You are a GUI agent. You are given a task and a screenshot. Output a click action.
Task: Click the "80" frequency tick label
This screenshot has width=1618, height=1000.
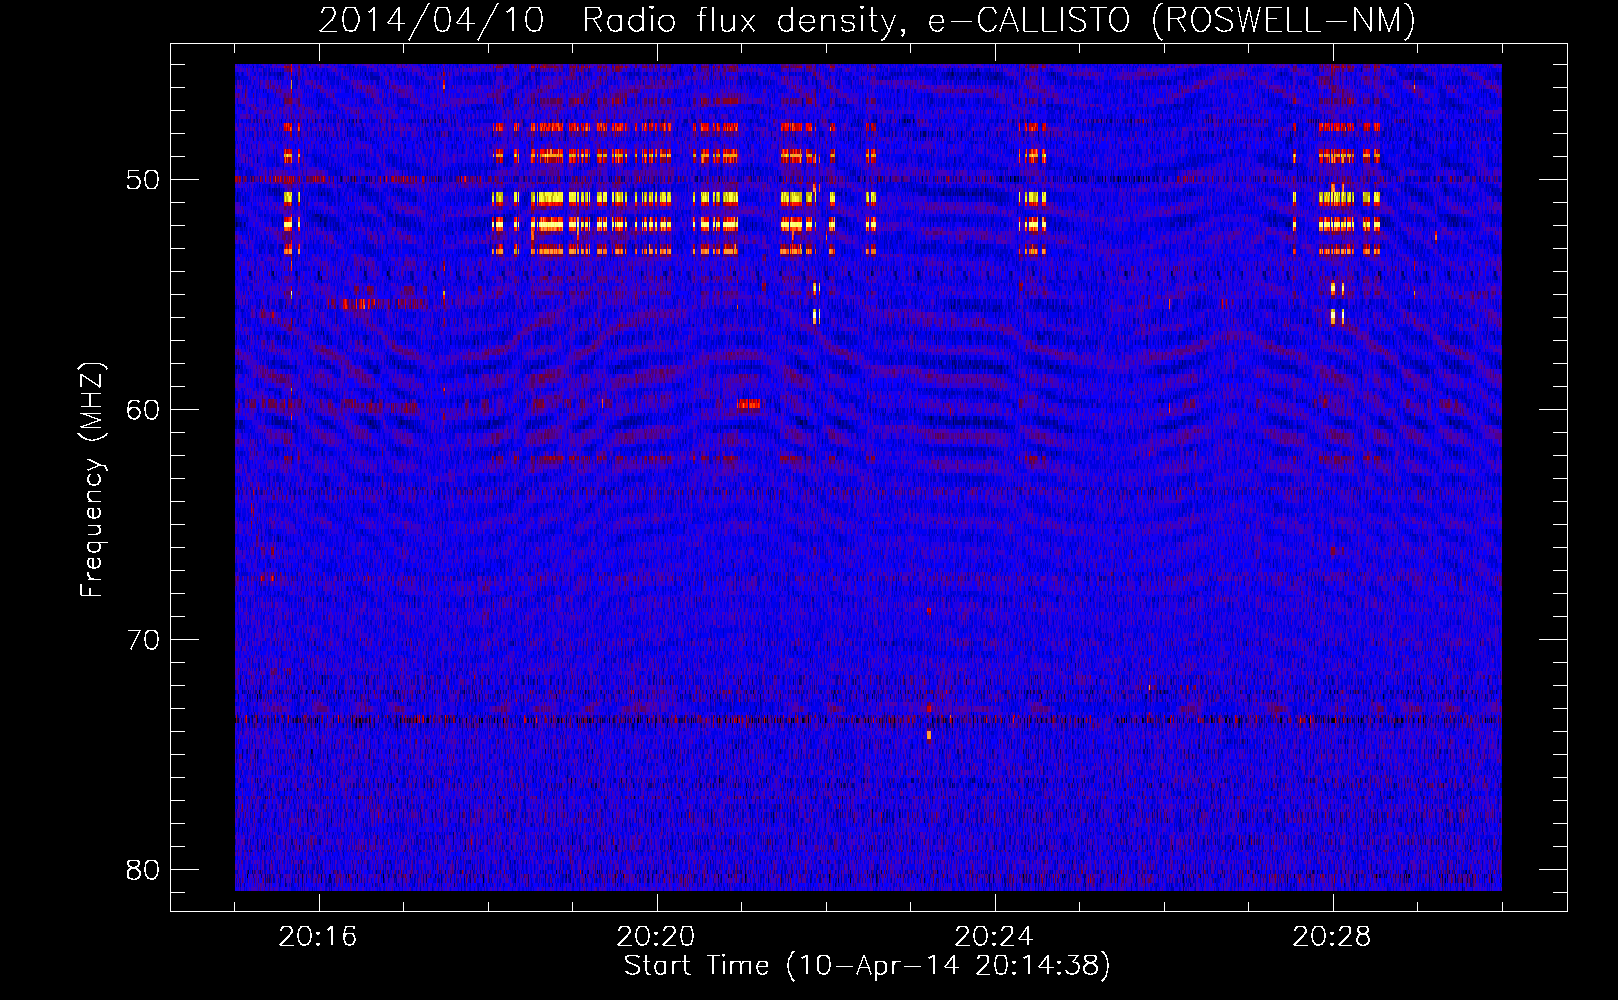(x=143, y=870)
